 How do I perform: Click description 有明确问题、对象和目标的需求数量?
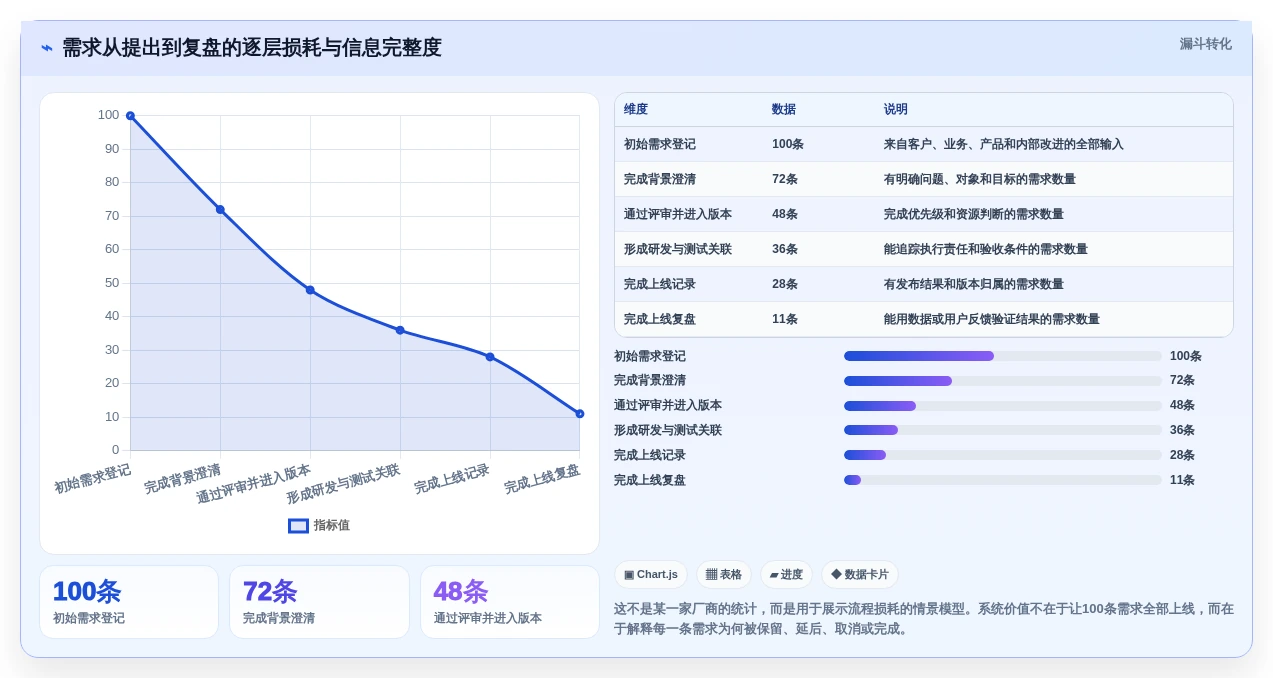980,180
